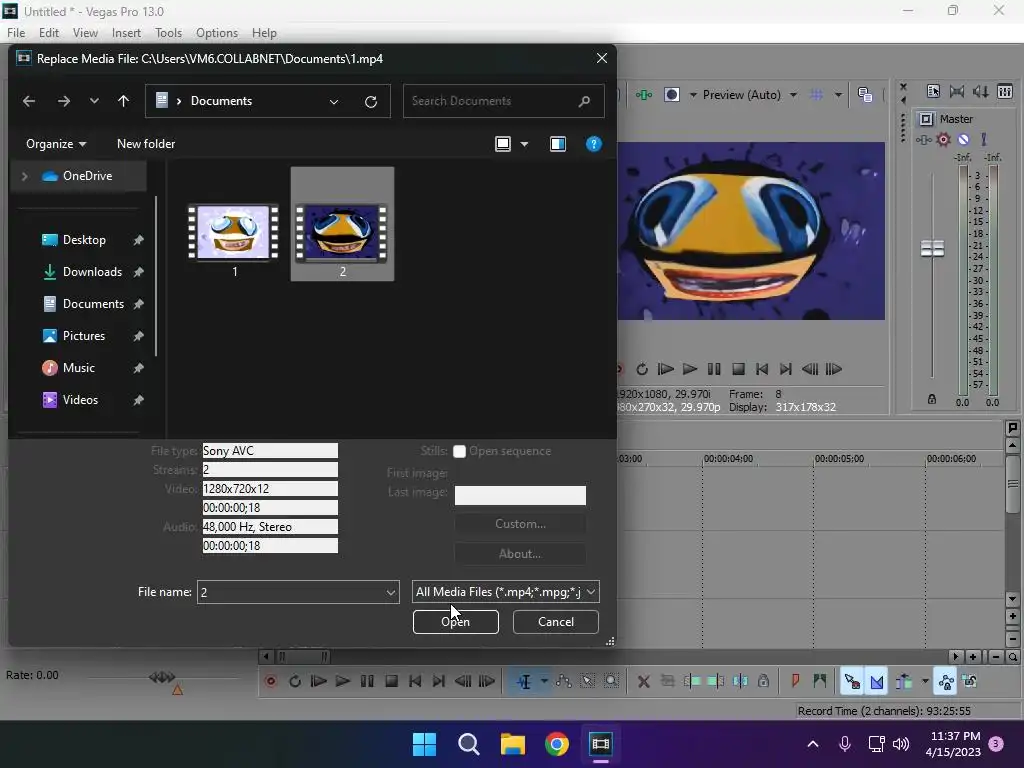Open the Preview (Auto) quality dropdown
This screenshot has height=768, width=1024.
point(748,95)
